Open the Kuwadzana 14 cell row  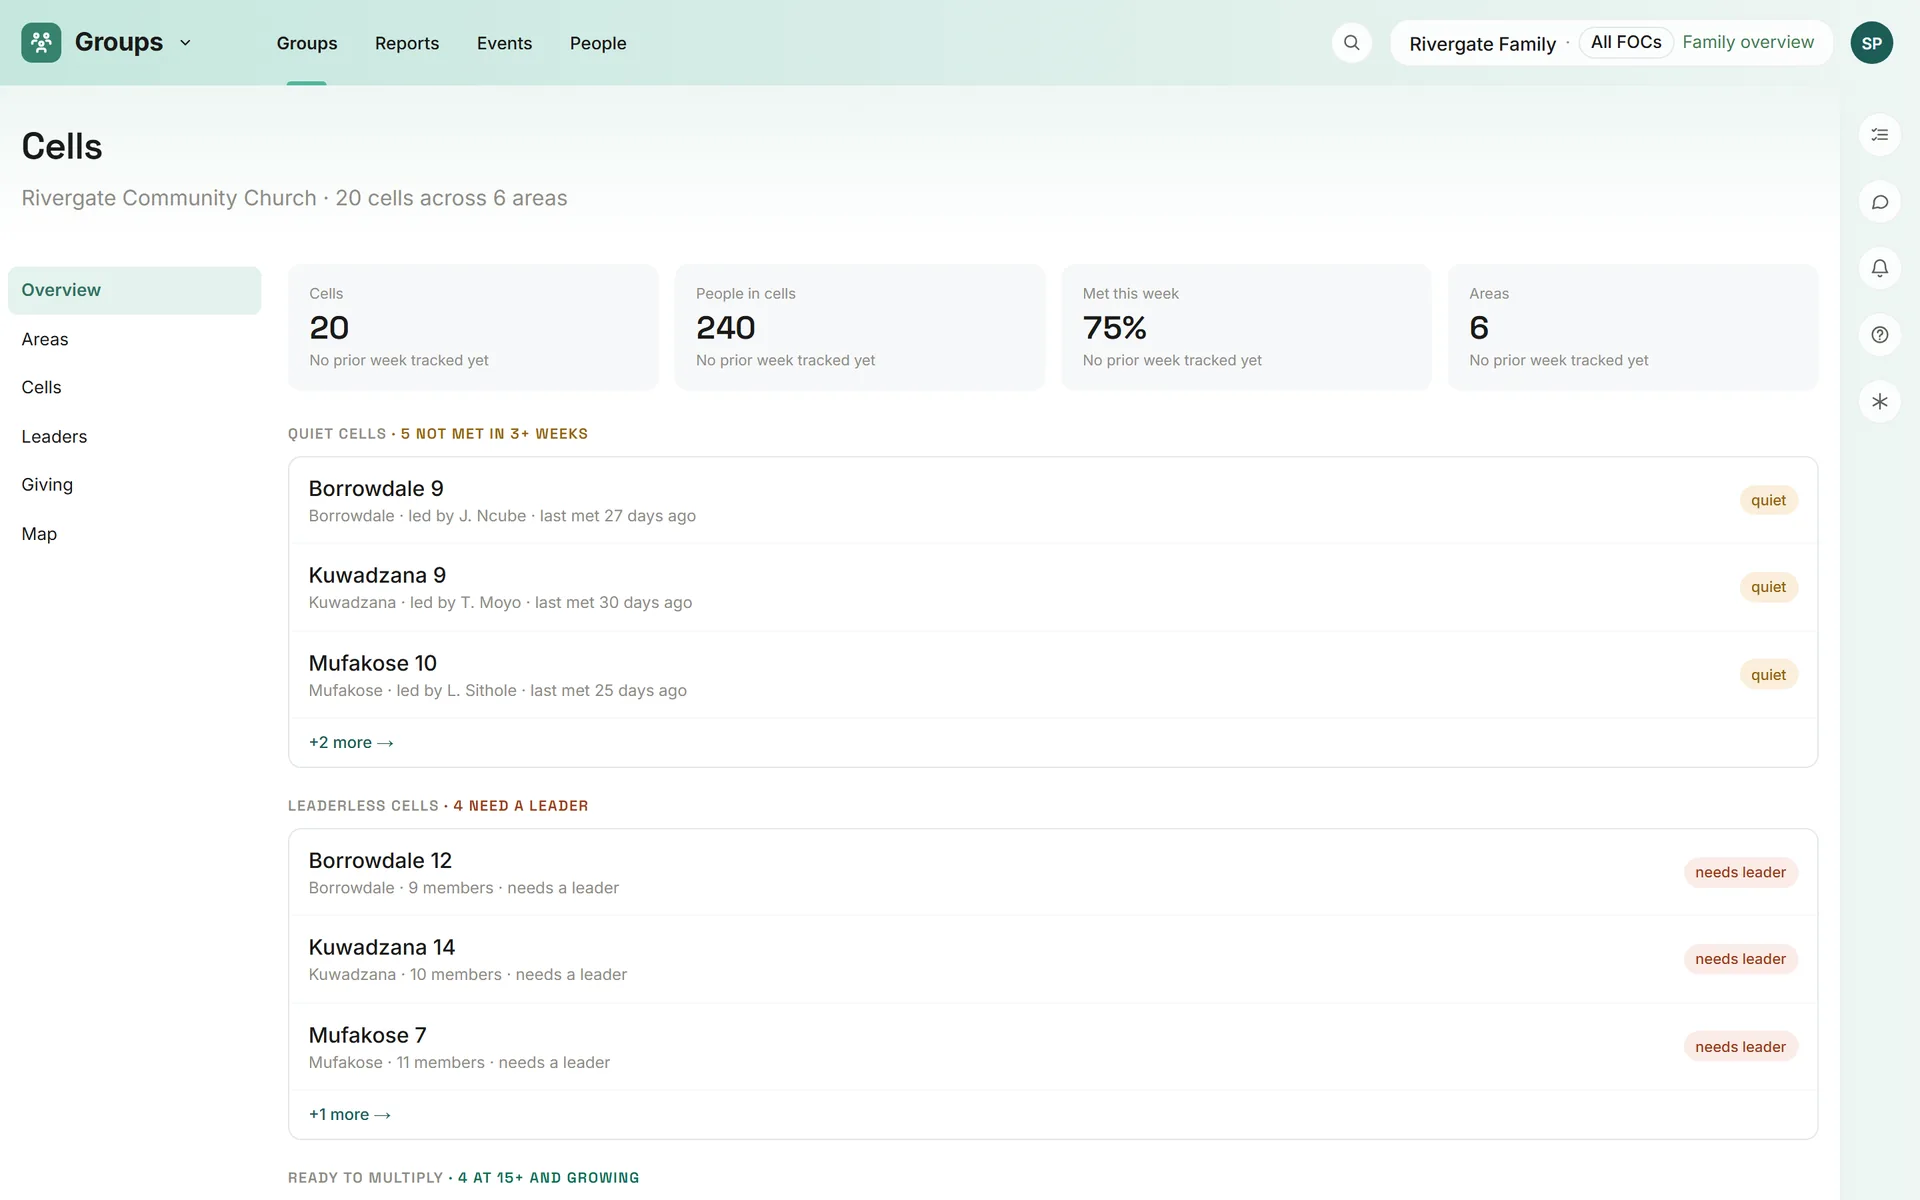pos(1052,960)
